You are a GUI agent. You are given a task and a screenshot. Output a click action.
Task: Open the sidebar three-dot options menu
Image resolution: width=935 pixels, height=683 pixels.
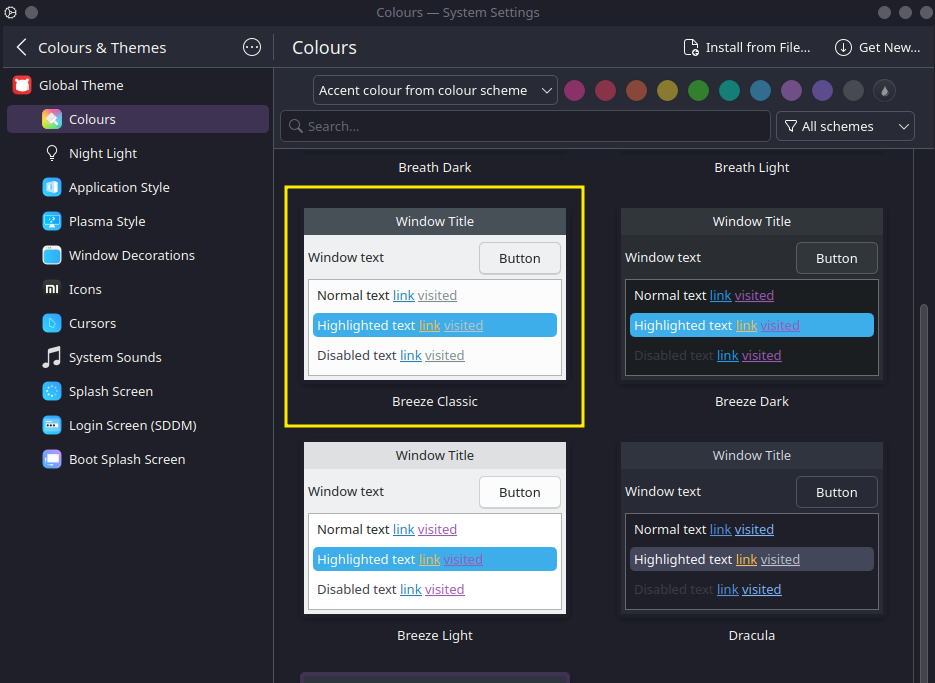coord(252,47)
